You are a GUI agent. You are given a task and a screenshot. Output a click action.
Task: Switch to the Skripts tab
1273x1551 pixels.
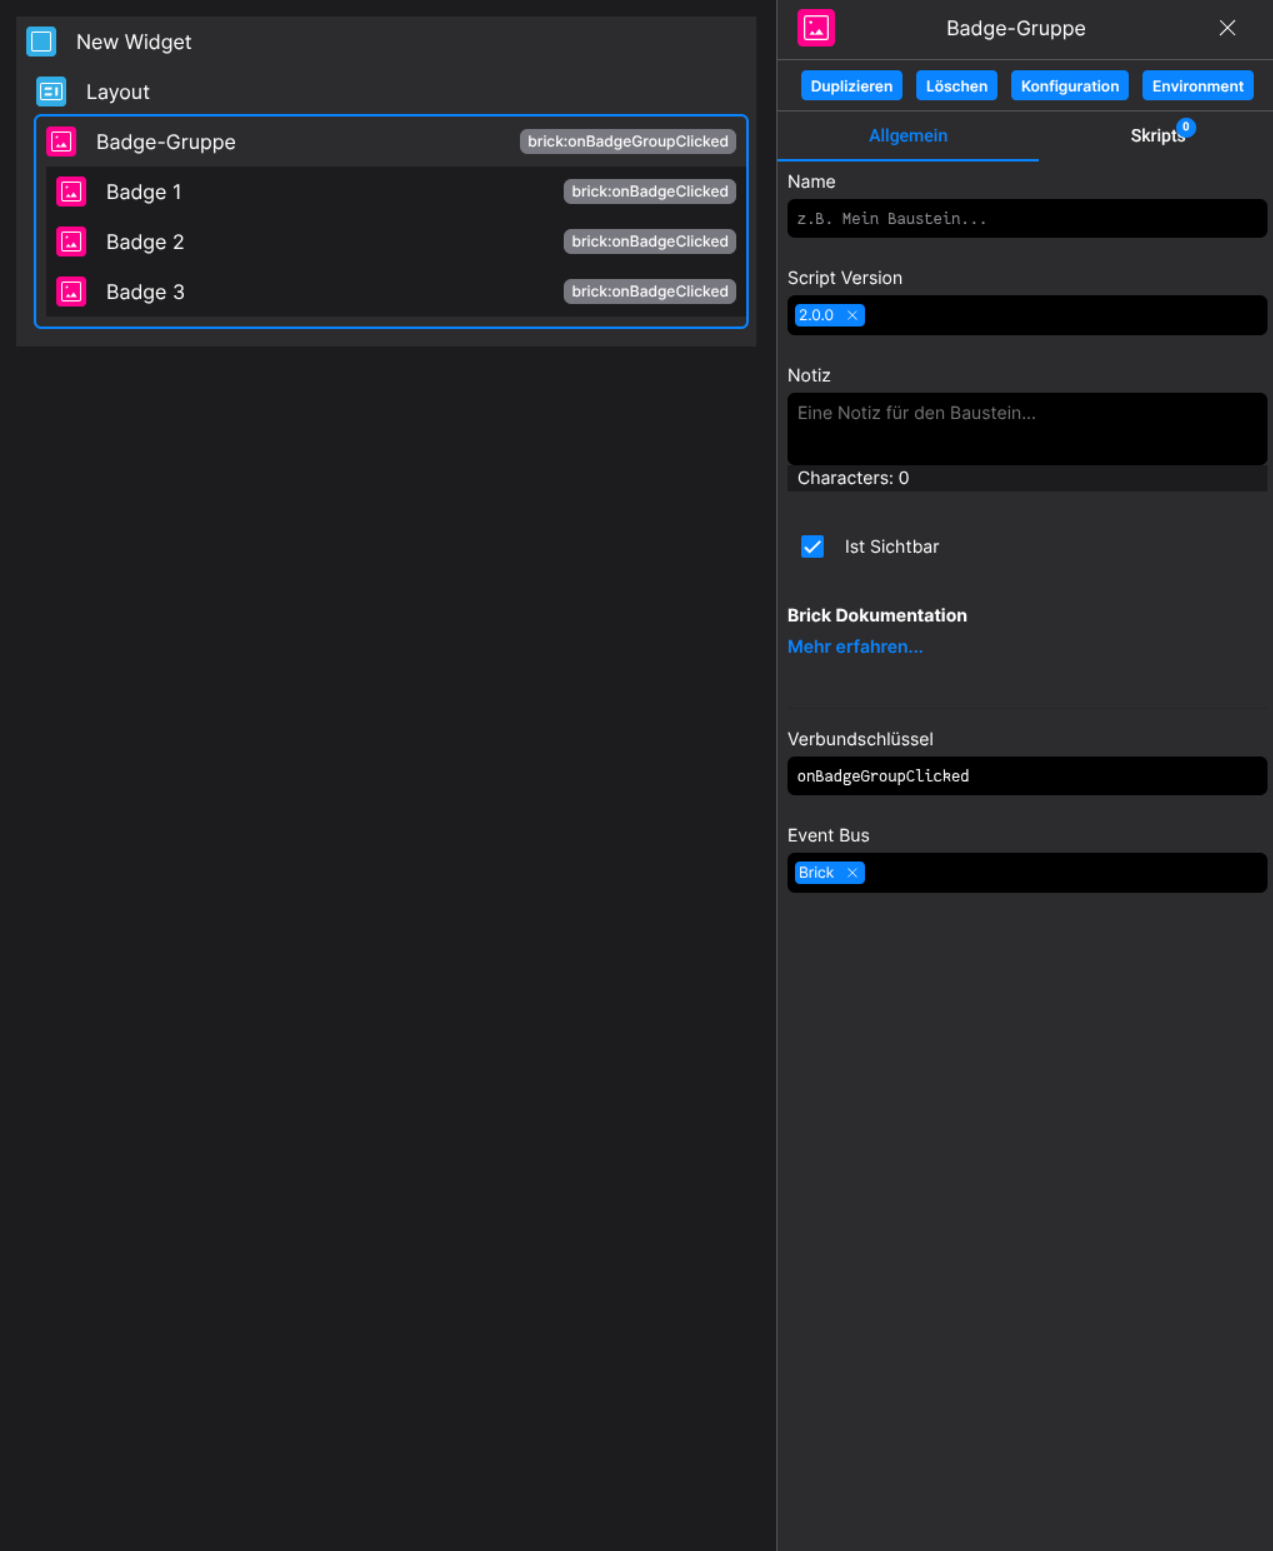tap(1156, 136)
